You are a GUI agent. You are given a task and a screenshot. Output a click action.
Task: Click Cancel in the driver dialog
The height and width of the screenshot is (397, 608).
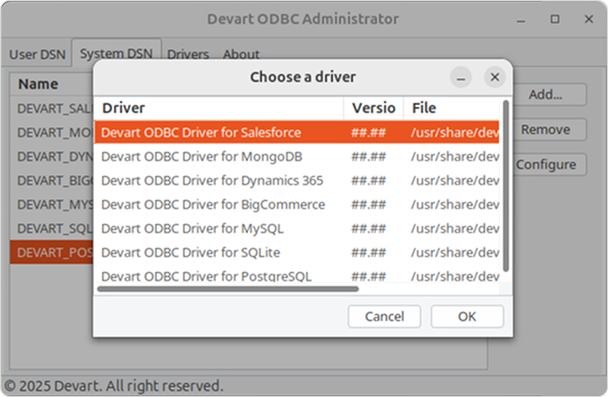(384, 316)
